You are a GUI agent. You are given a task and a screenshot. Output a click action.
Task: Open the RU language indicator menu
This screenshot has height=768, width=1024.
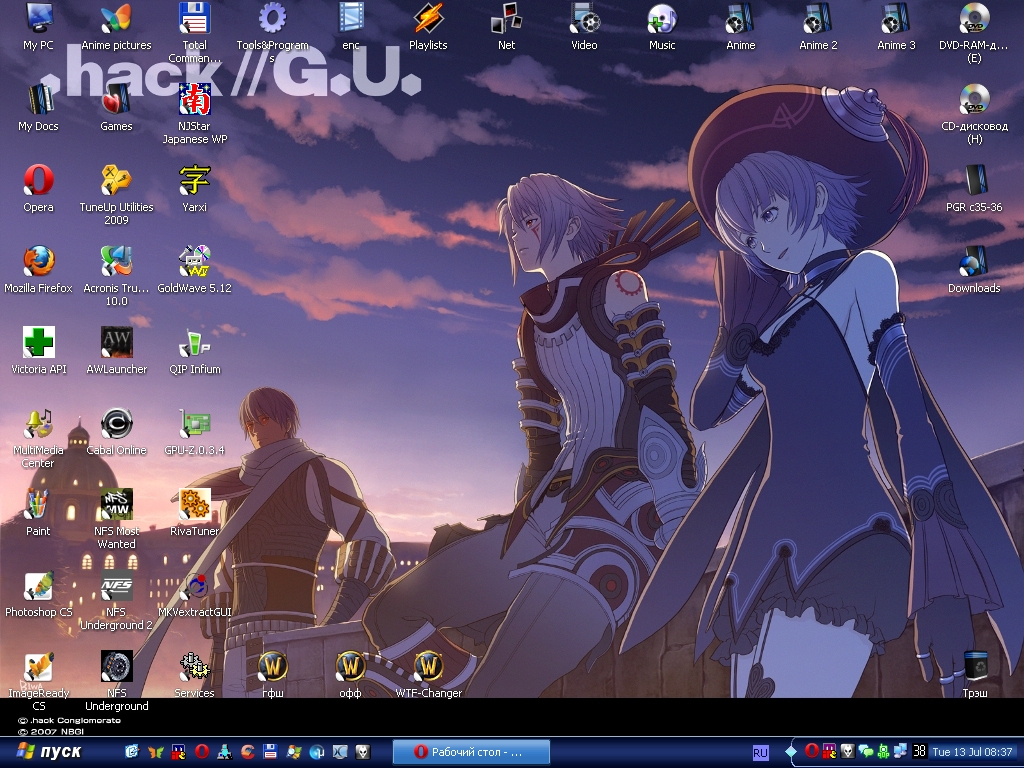point(760,751)
